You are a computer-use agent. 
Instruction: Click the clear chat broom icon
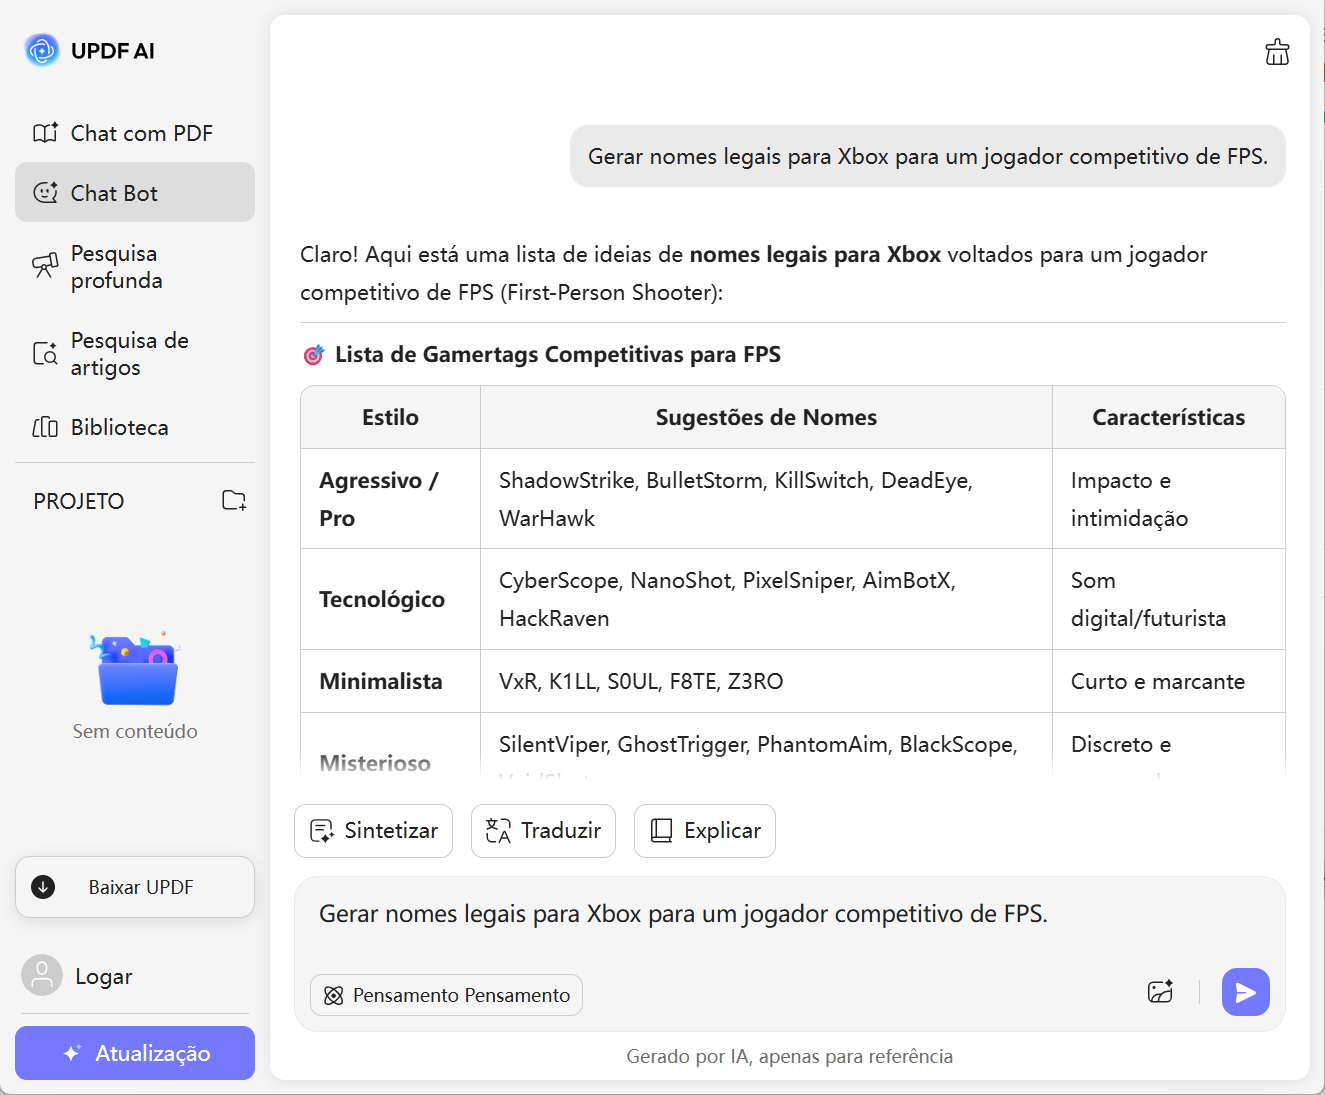(1277, 52)
